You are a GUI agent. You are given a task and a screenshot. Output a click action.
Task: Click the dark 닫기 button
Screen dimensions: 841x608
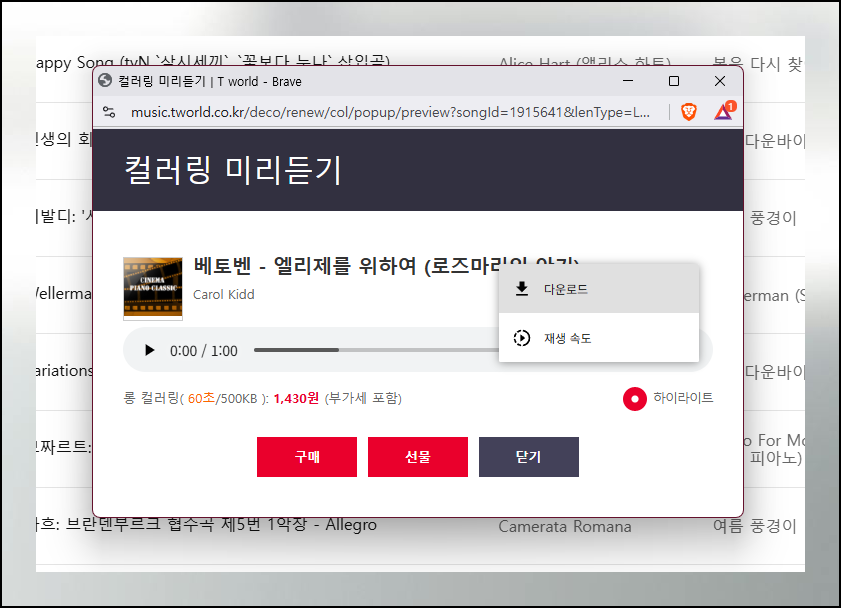(529, 457)
